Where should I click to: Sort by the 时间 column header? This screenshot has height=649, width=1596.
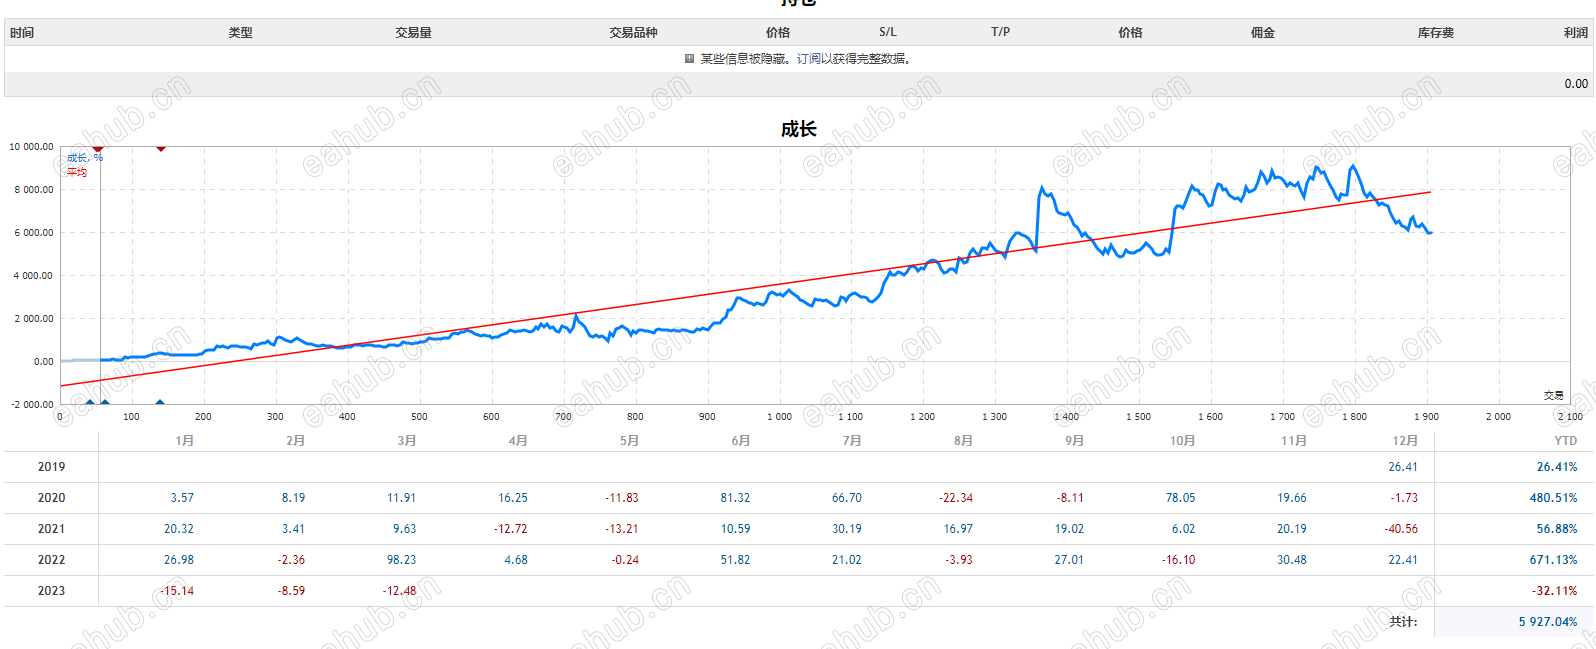[x=22, y=33]
